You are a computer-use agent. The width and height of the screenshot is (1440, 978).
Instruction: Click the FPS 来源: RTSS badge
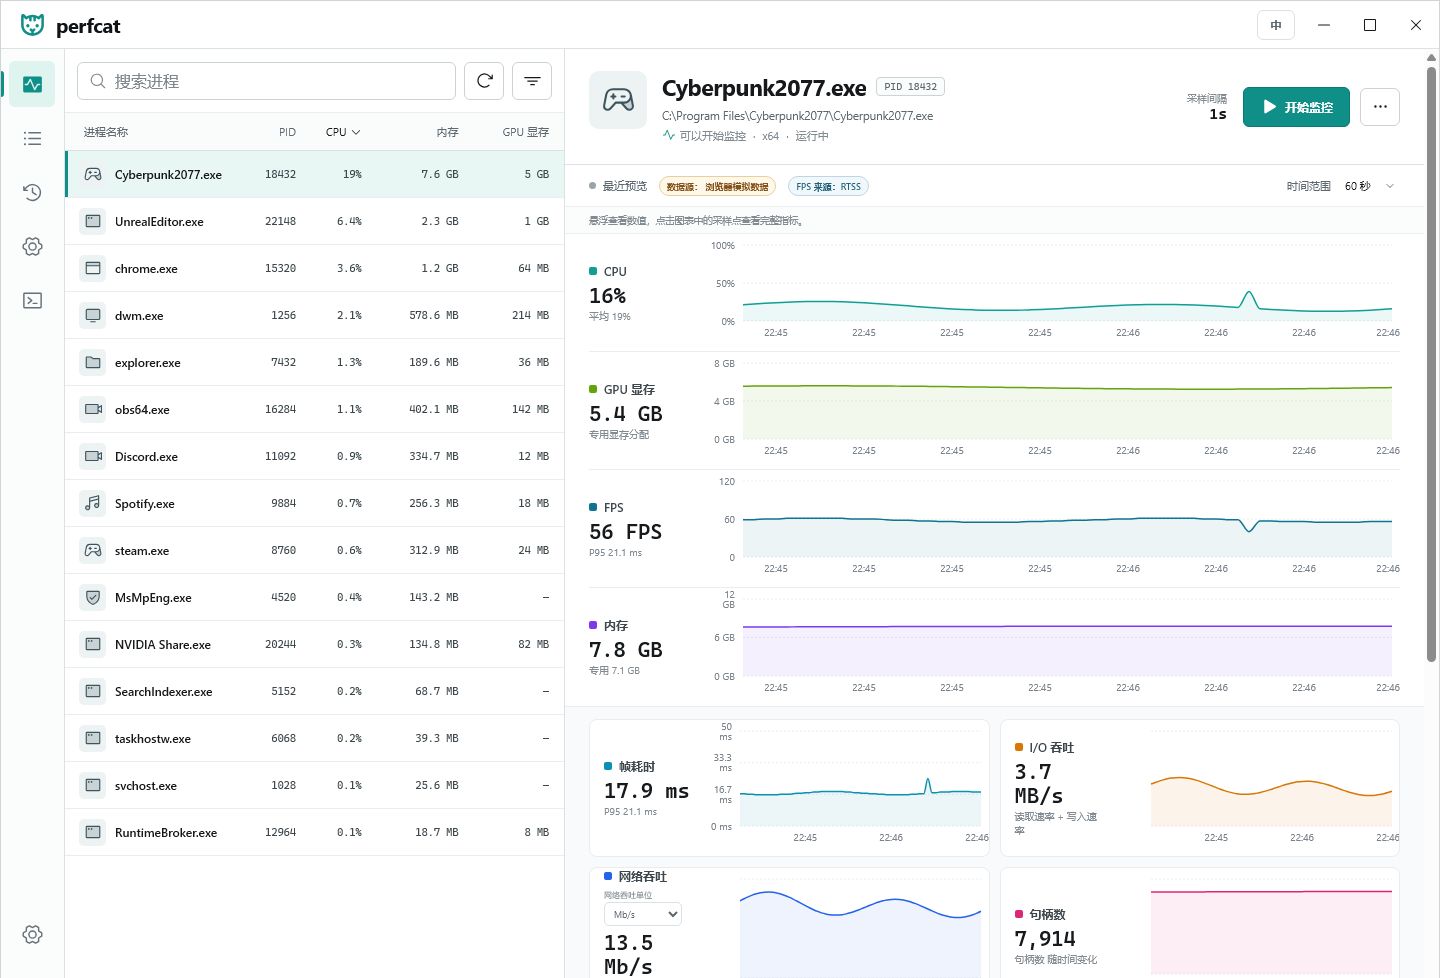click(x=828, y=186)
